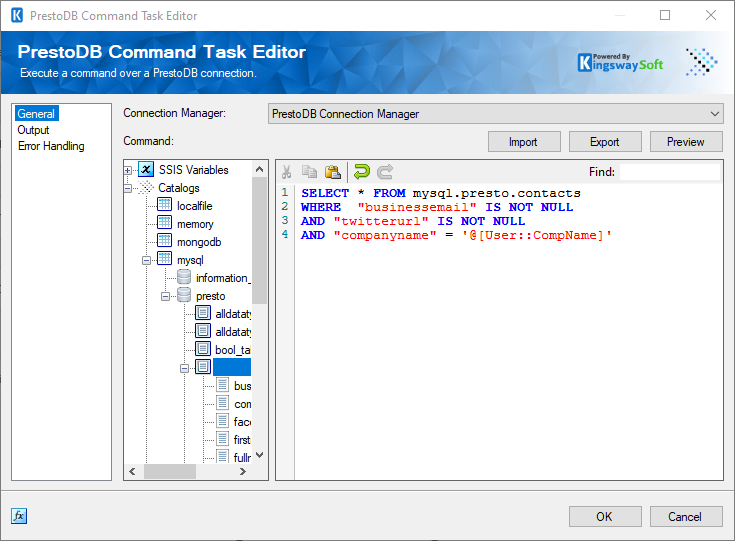Maximize the Command Task Editor window

(x=665, y=15)
